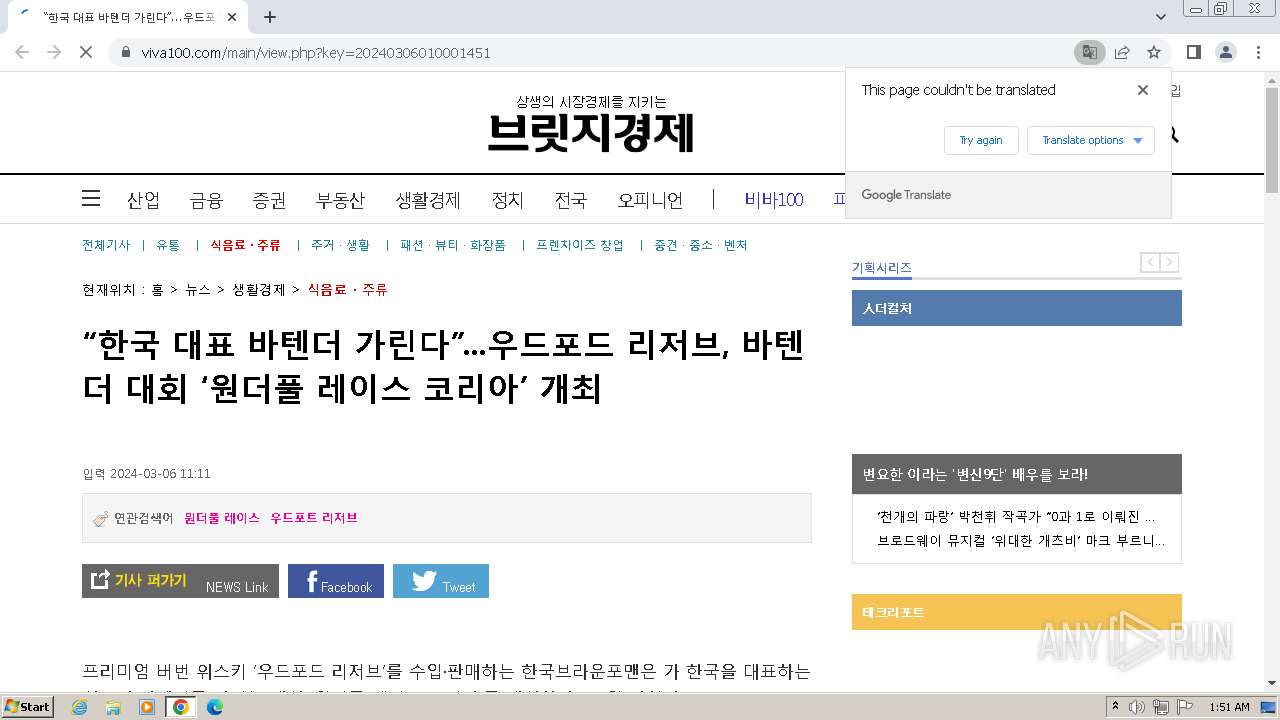Select the 유통 subcategory
Image resolution: width=1280 pixels, height=720 pixels.
tap(168, 245)
